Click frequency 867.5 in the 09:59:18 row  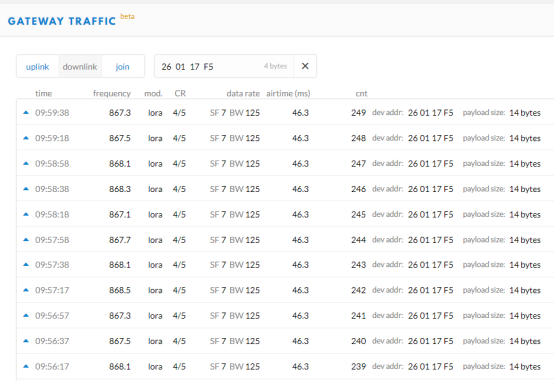coord(120,138)
